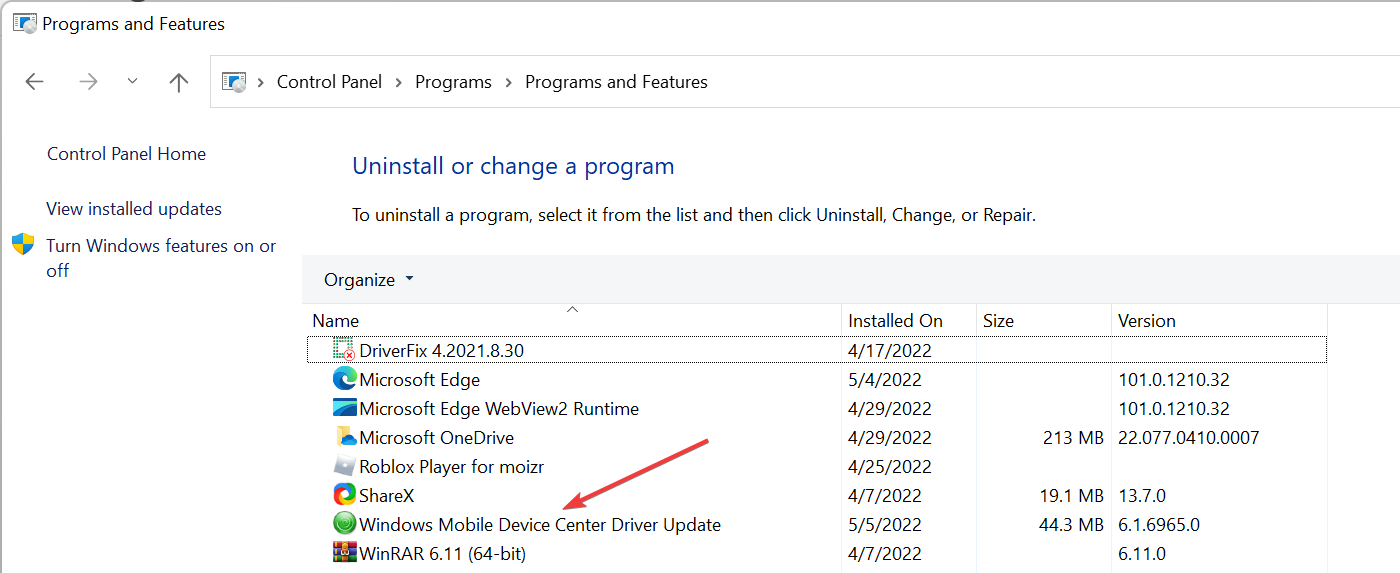The image size is (1400, 573).
Task: Click the 213 MB size value
Action: coord(1073,438)
